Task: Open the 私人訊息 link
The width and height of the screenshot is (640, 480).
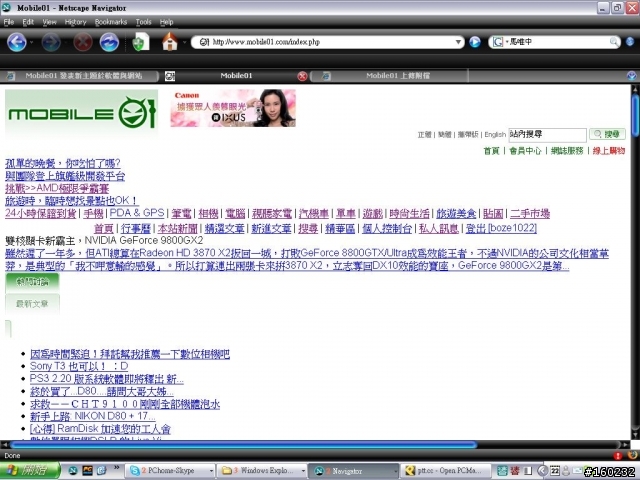Action: [x=438, y=228]
